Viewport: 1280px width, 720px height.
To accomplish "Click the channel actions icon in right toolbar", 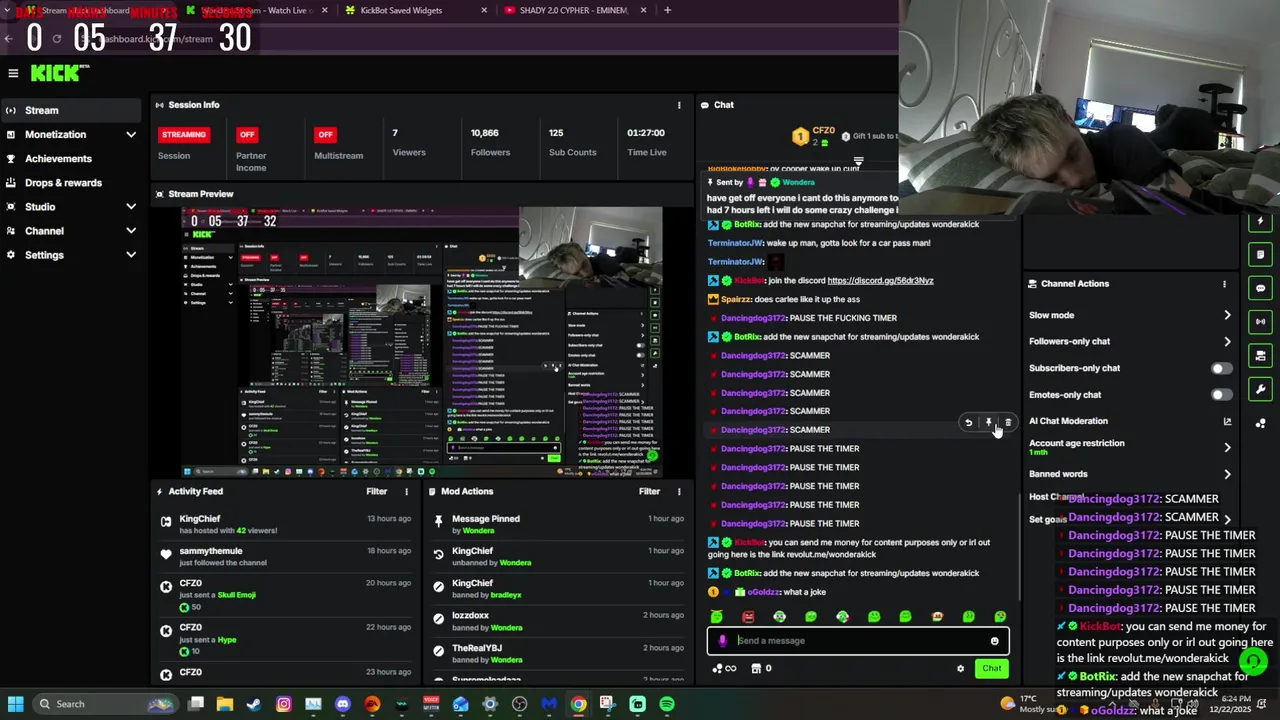I will tap(1260, 356).
